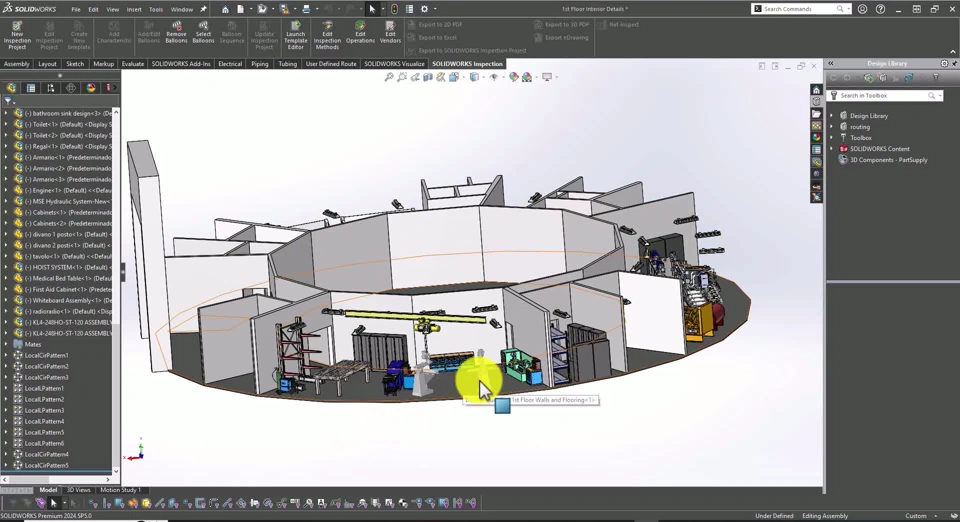Image resolution: width=960 pixels, height=522 pixels.
Task: Click the Apply Scene icon
Action: [x=527, y=77]
